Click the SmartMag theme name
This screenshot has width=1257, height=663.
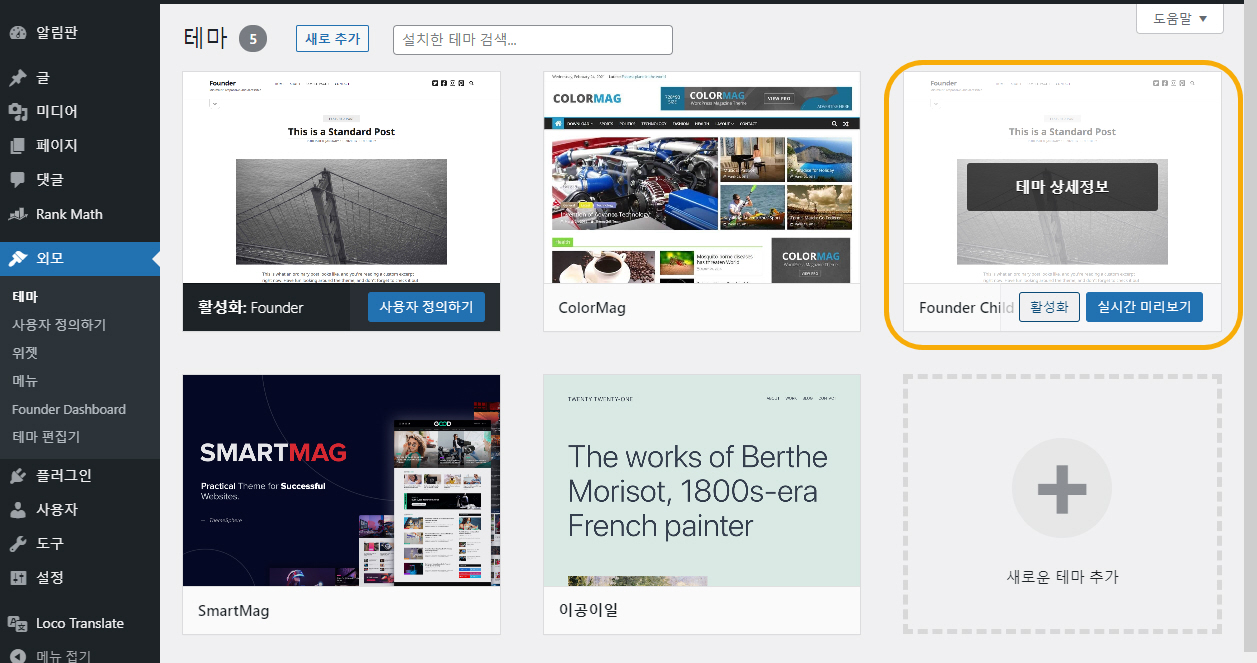point(233,610)
